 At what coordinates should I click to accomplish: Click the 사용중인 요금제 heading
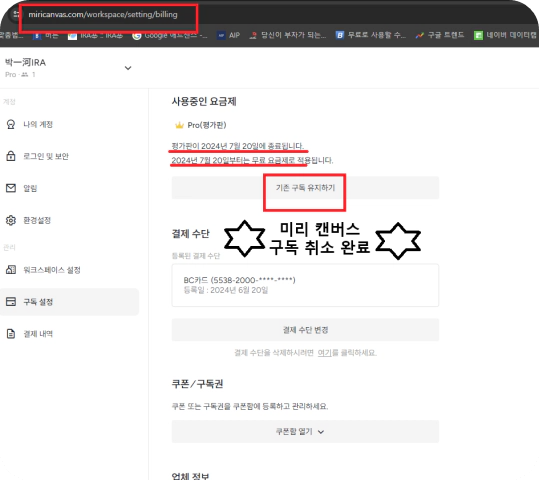click(x=204, y=101)
